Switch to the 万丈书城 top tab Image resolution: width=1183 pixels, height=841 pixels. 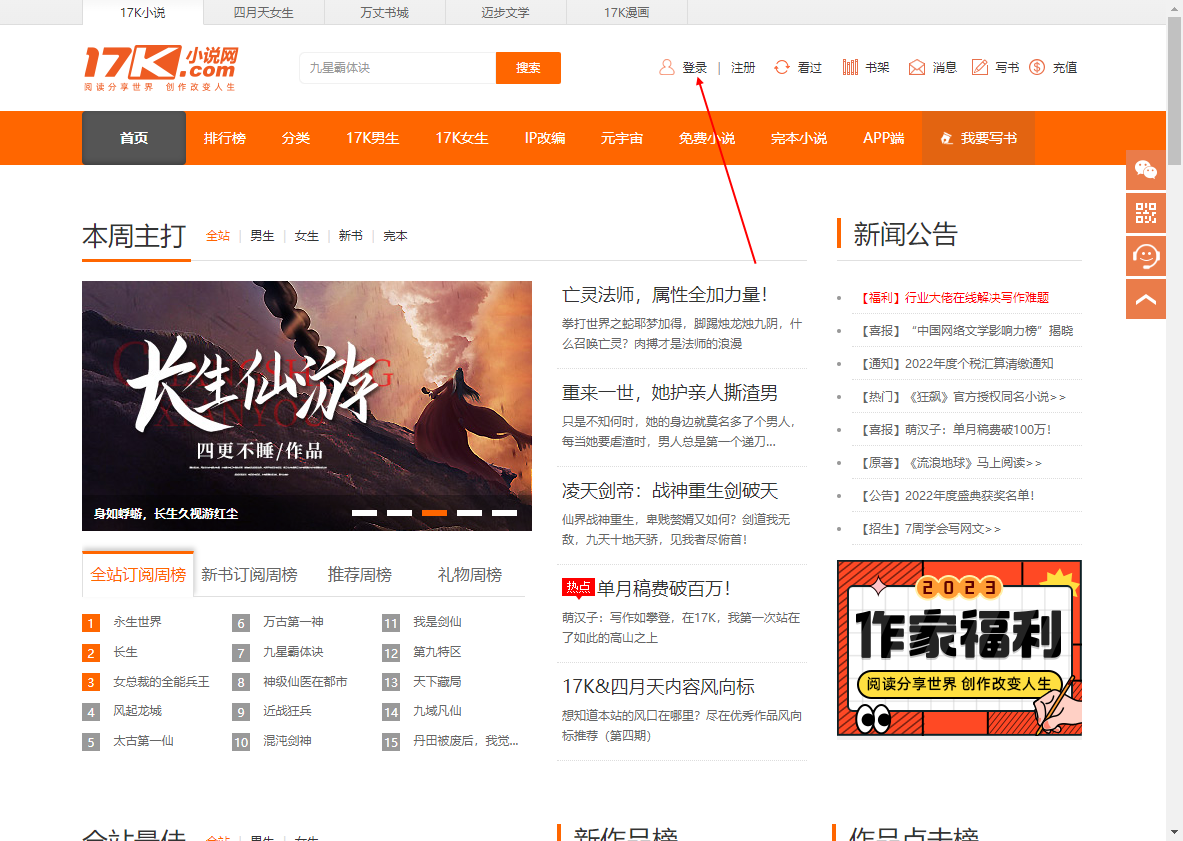pyautogui.click(x=384, y=13)
